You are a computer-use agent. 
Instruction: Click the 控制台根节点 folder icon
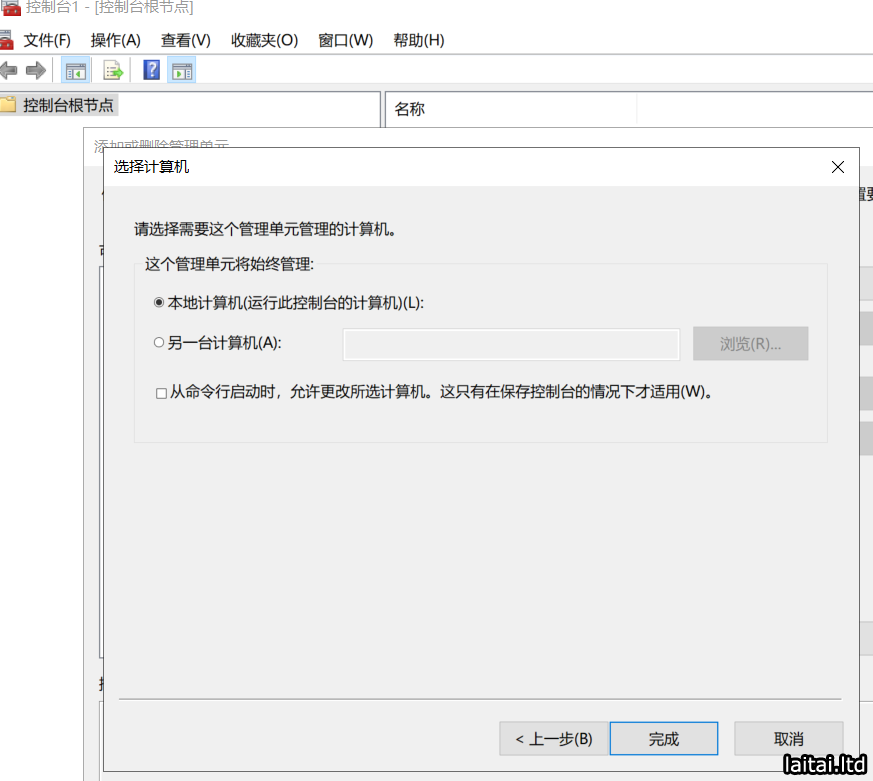9,105
